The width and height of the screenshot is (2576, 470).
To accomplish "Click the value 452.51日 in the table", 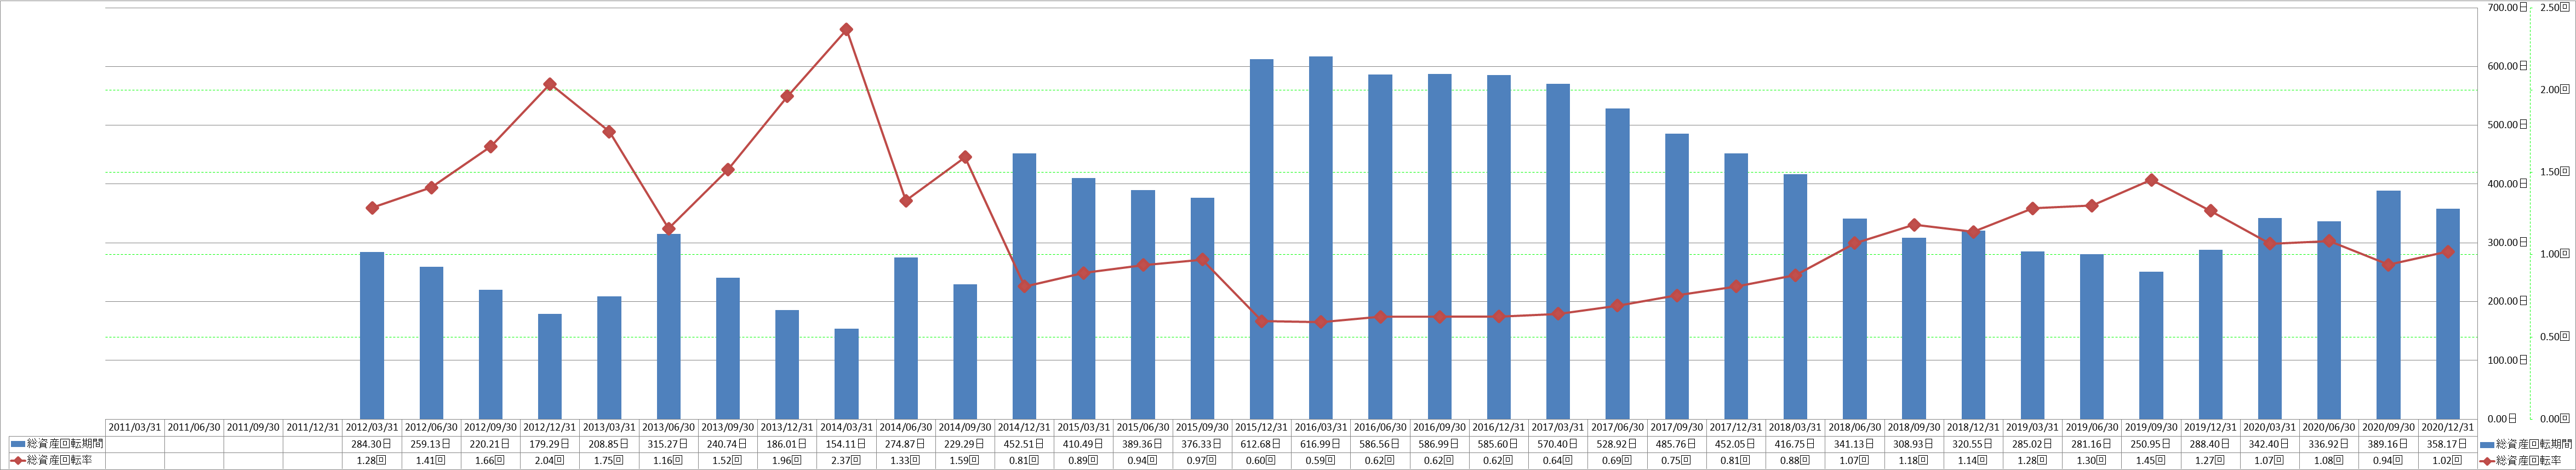I will [1024, 444].
